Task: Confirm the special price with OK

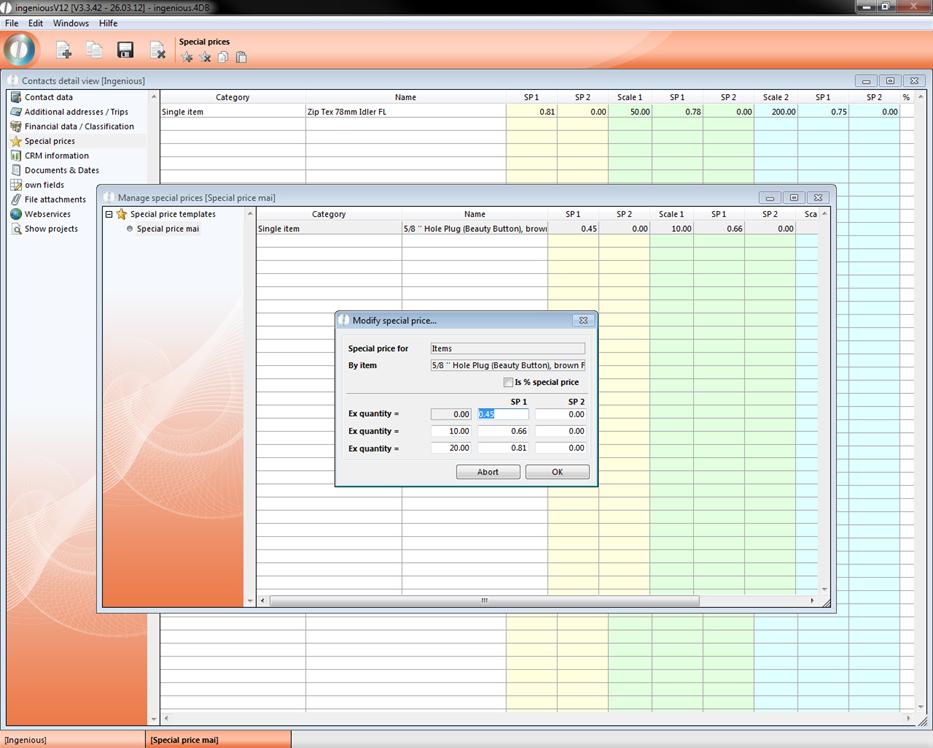Action: [557, 472]
